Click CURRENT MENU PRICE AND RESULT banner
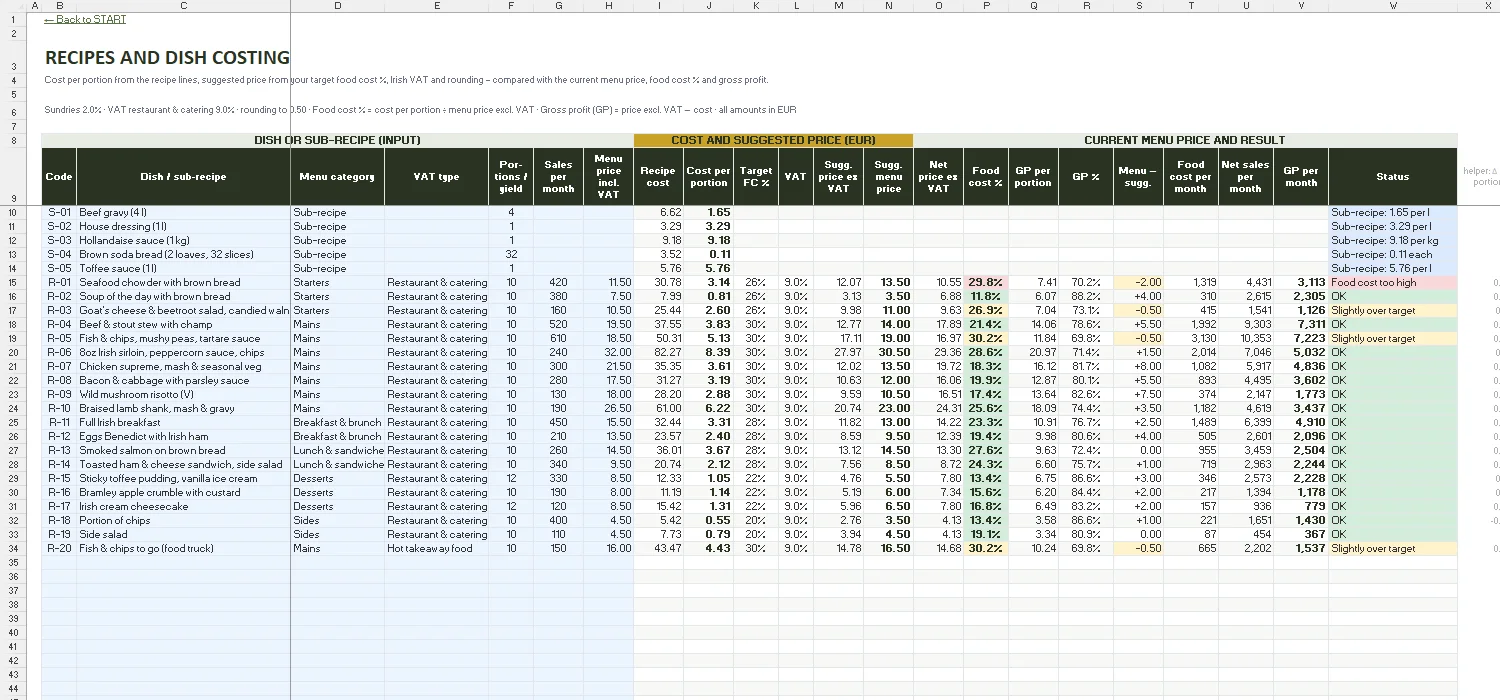The image size is (1500, 700). [x=1185, y=140]
